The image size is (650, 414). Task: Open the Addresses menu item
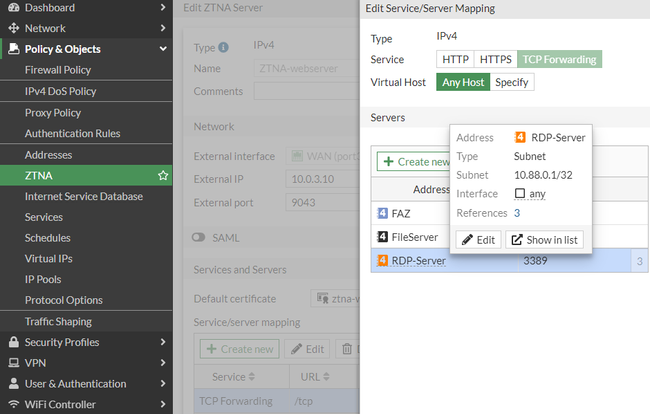49,155
